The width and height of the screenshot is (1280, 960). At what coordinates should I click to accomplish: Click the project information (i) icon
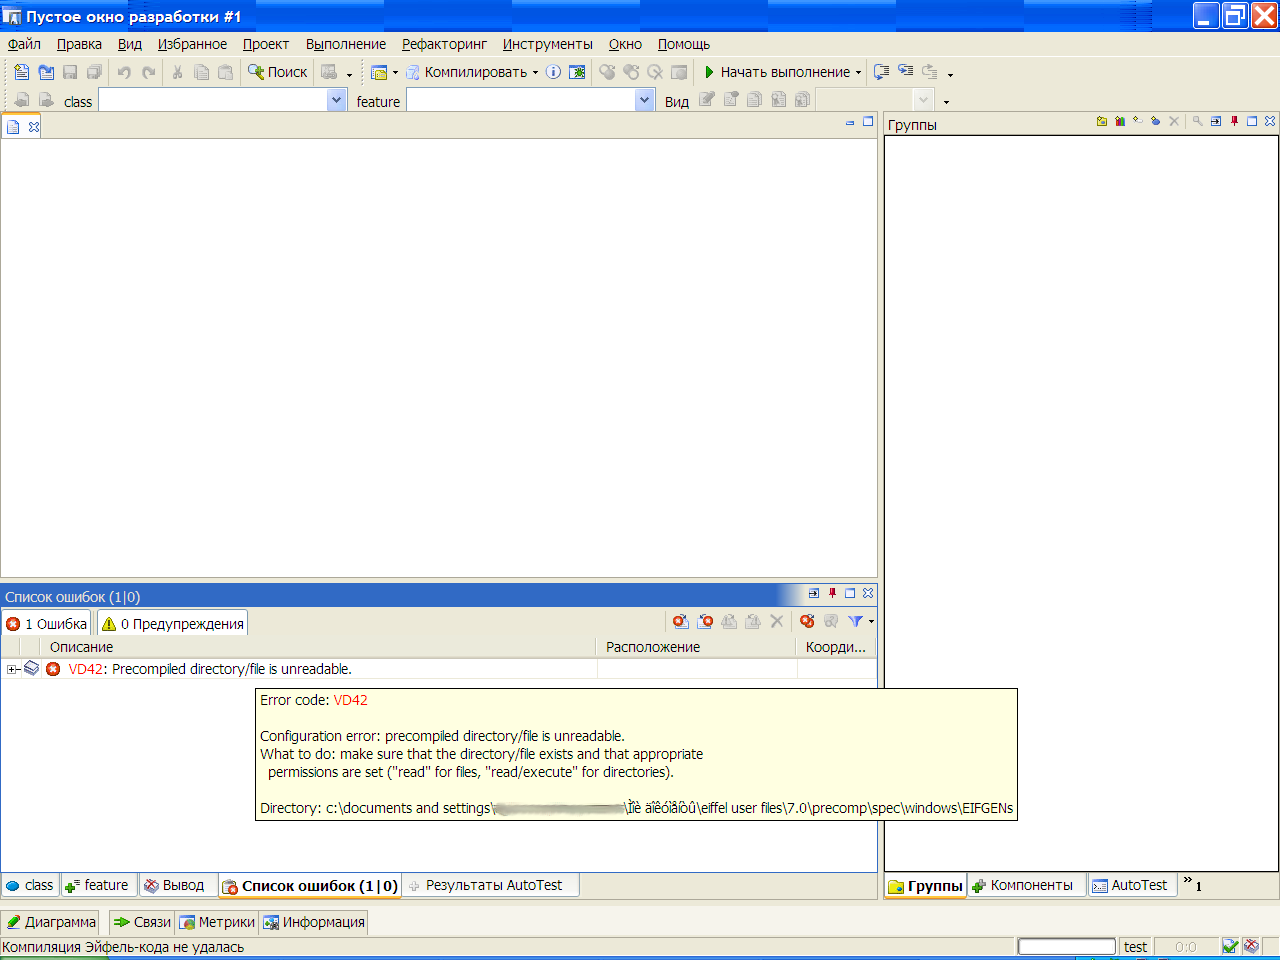coord(553,72)
